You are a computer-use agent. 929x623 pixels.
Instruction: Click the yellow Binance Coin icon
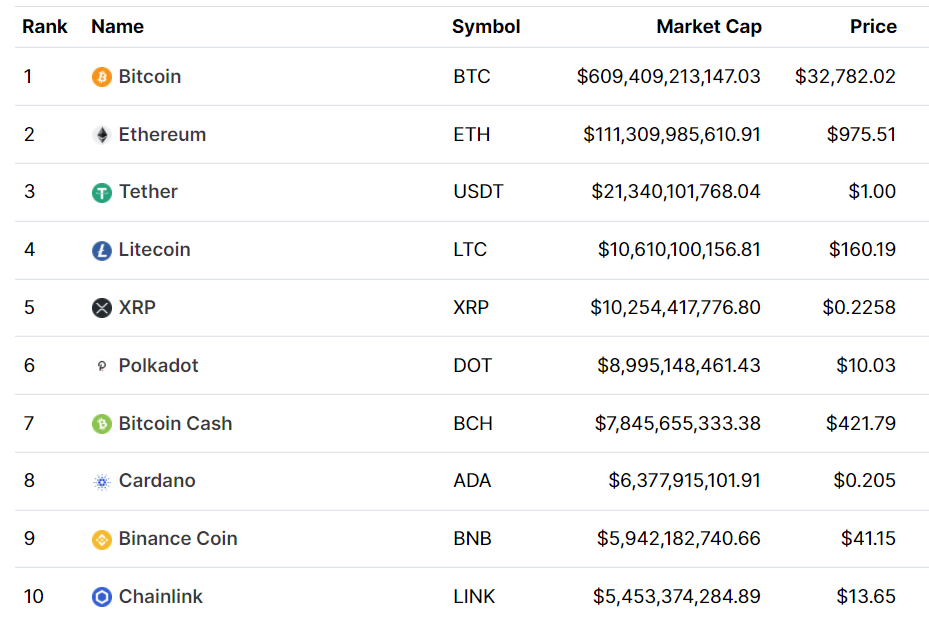point(101,540)
